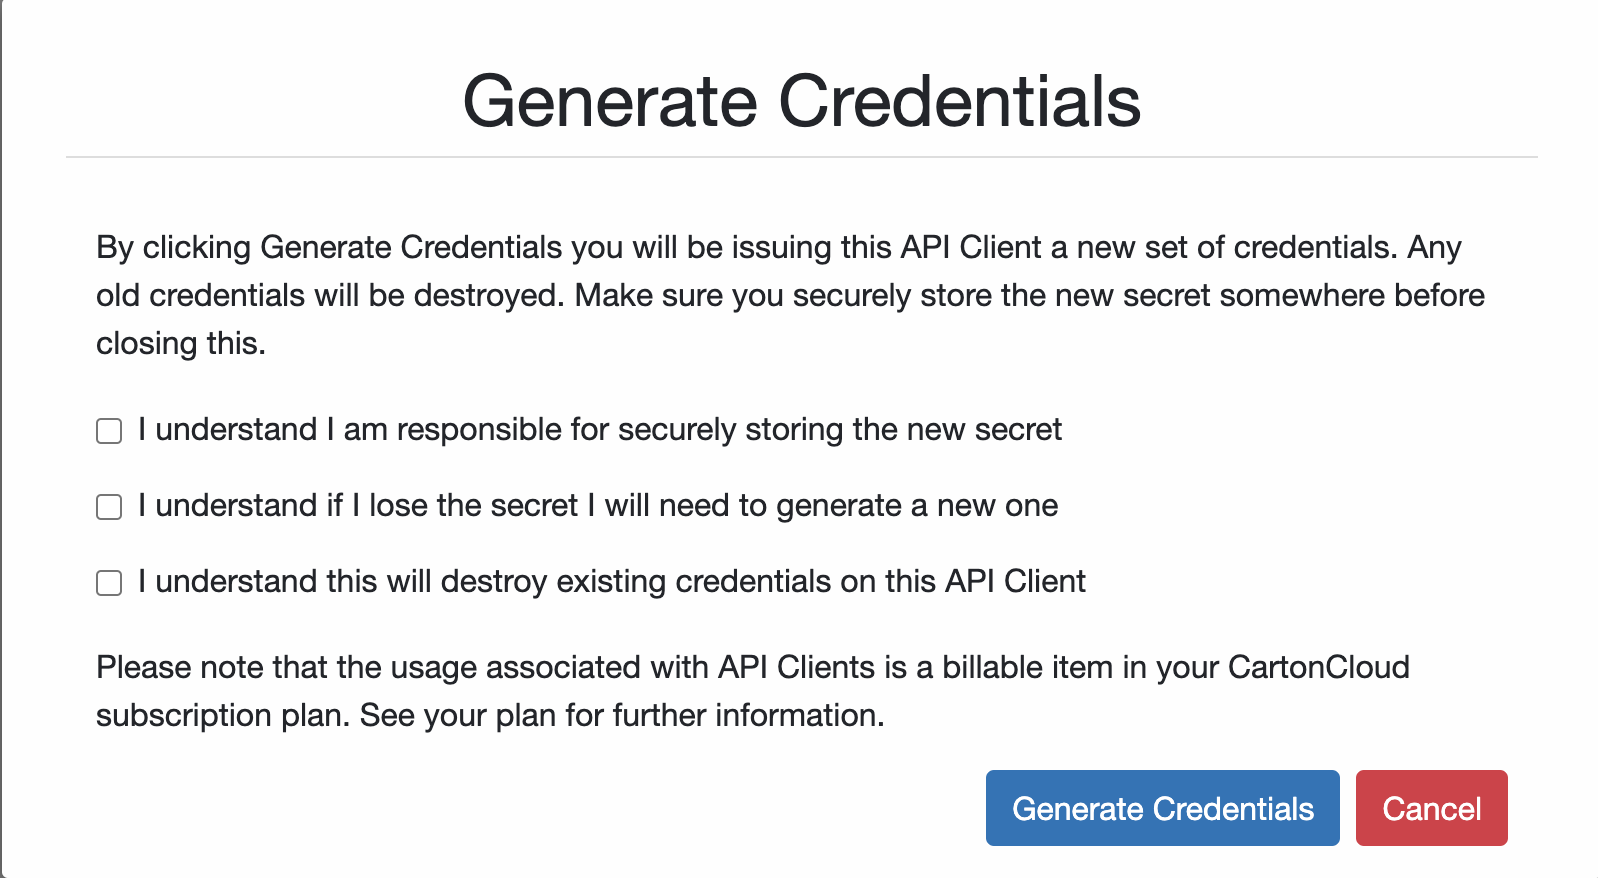Check 'I understand I am responsible for securely storing the new secret'
This screenshot has height=878, width=1598.
(107, 430)
